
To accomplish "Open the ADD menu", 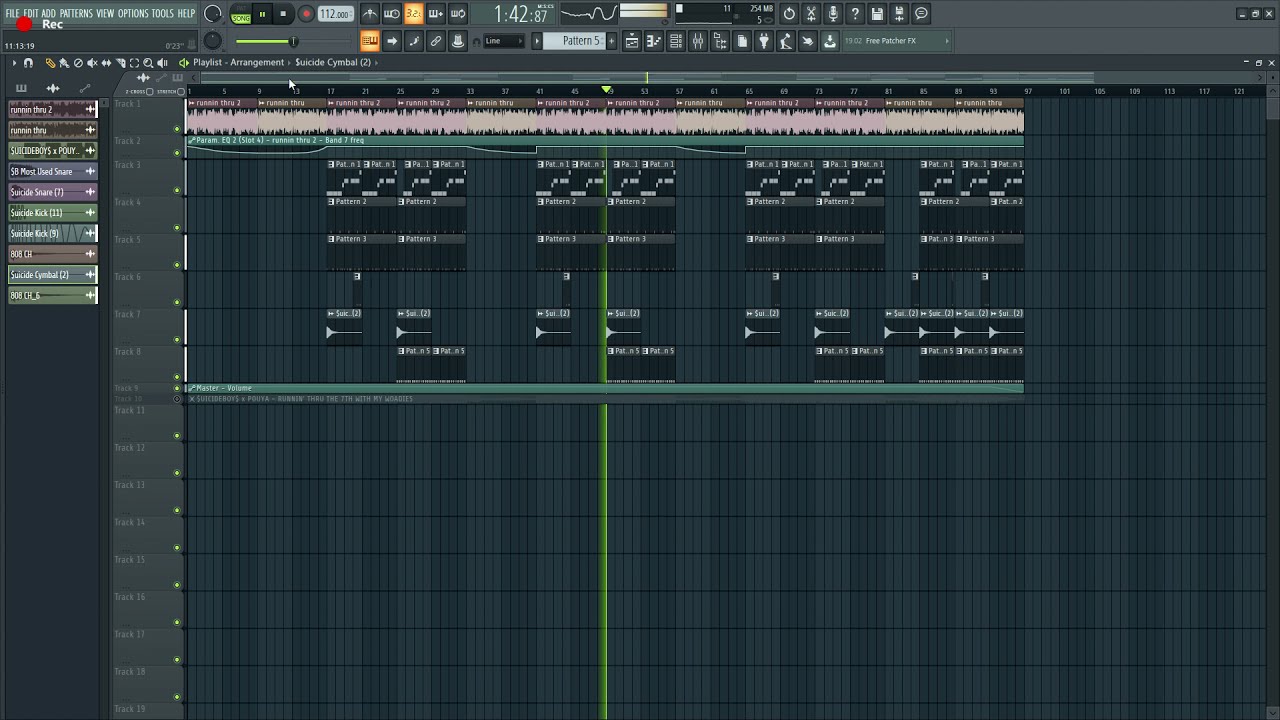I will 48,13.
